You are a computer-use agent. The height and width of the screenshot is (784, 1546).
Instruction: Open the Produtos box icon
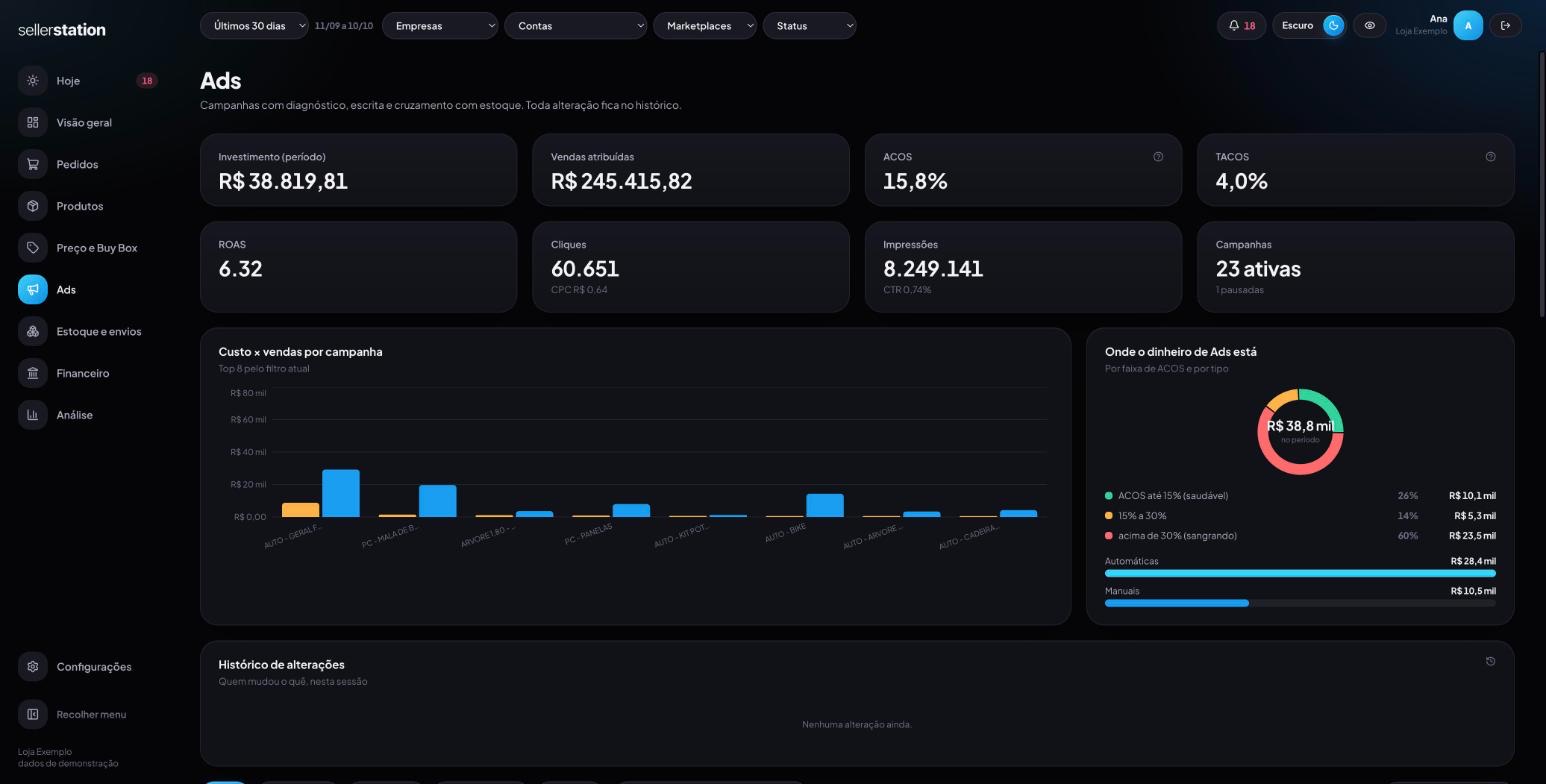(x=33, y=206)
